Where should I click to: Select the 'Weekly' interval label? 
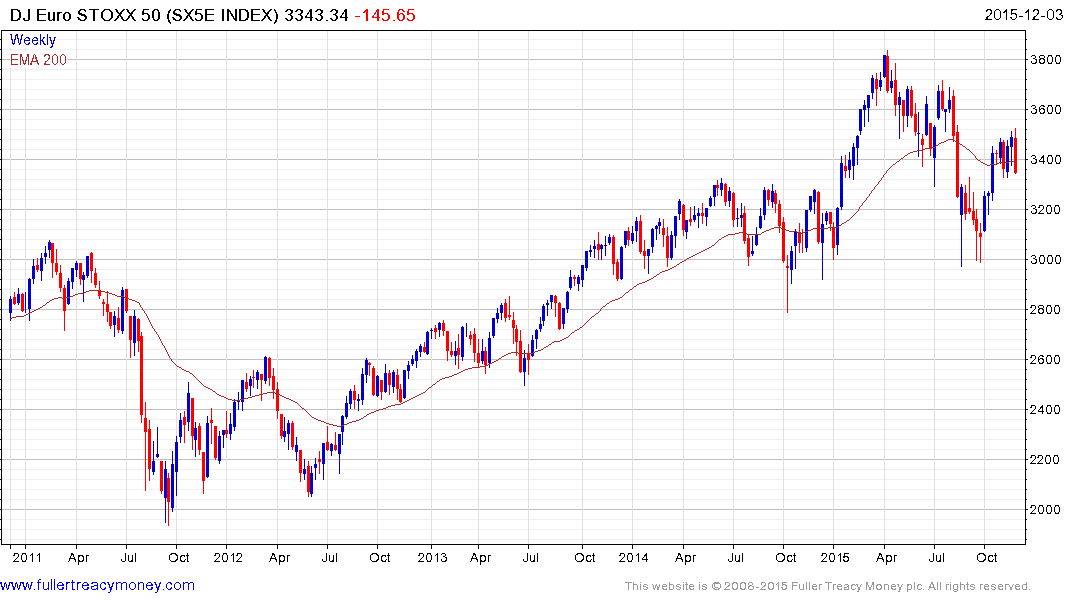click(x=33, y=40)
